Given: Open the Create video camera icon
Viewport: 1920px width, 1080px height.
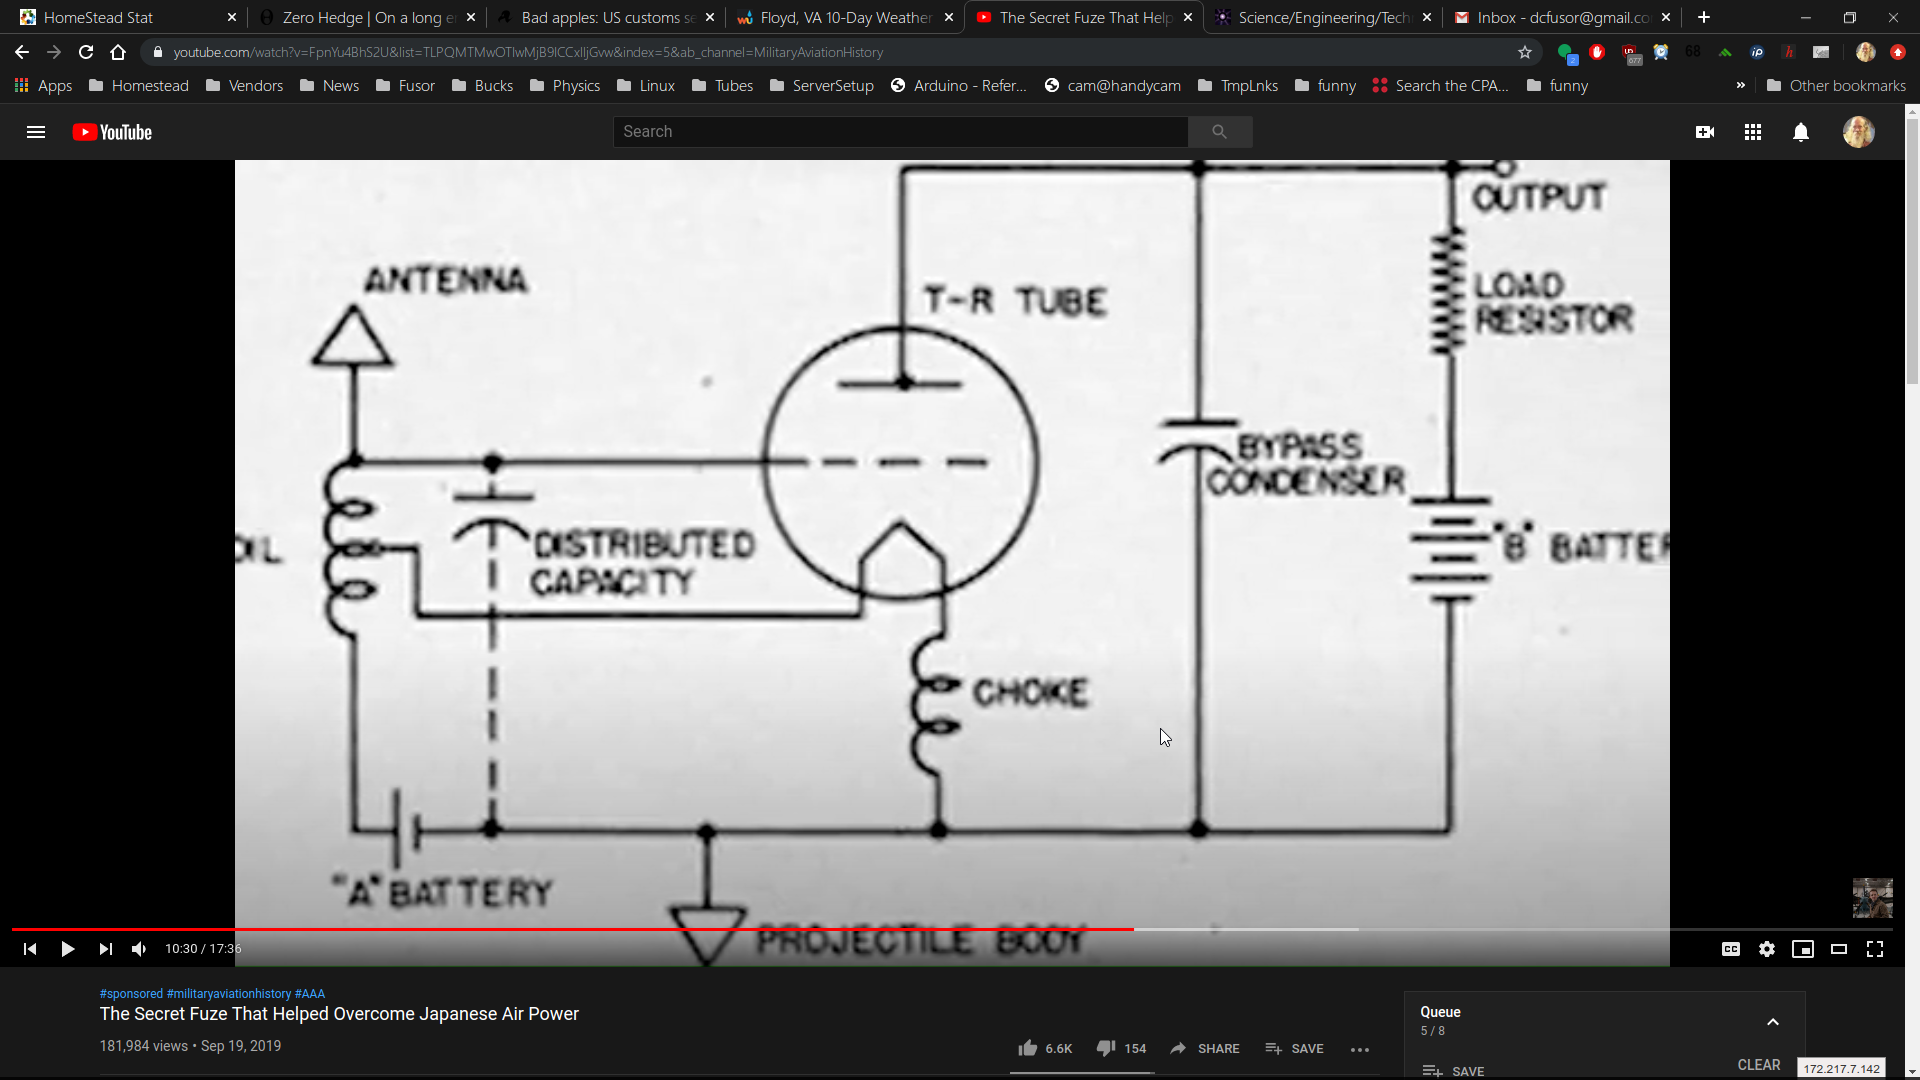Looking at the screenshot, I should [1705, 132].
